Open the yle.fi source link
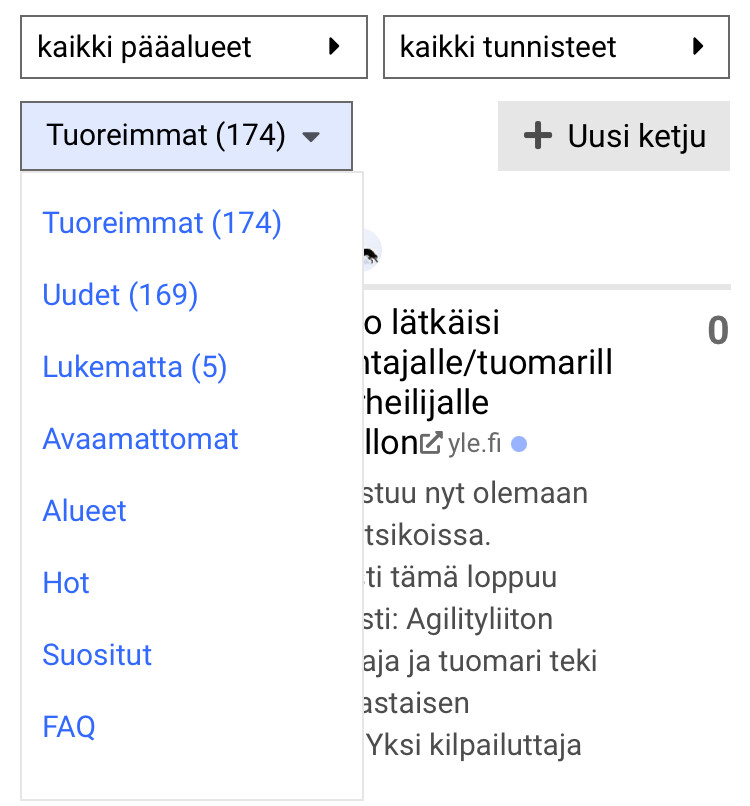Viewport: 750px width, 806px height. coord(475,443)
